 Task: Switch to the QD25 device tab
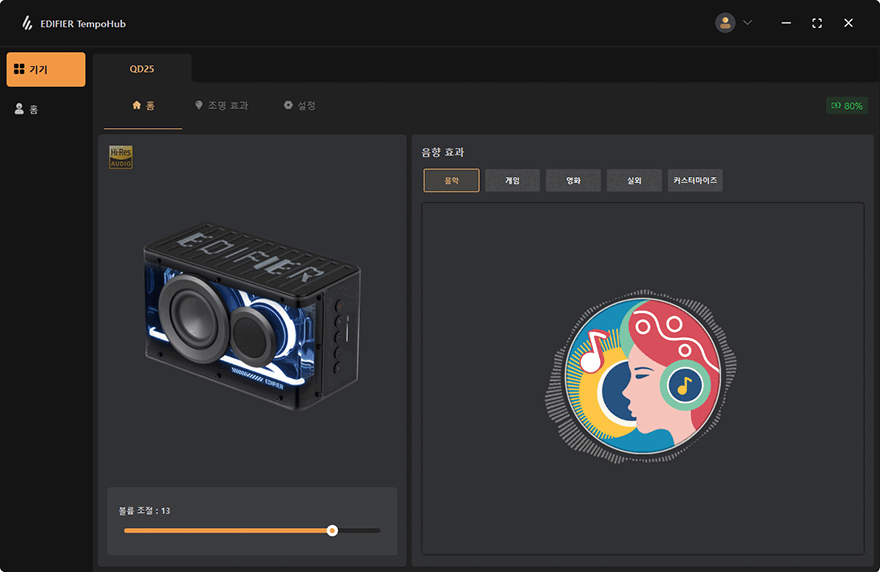click(142, 69)
